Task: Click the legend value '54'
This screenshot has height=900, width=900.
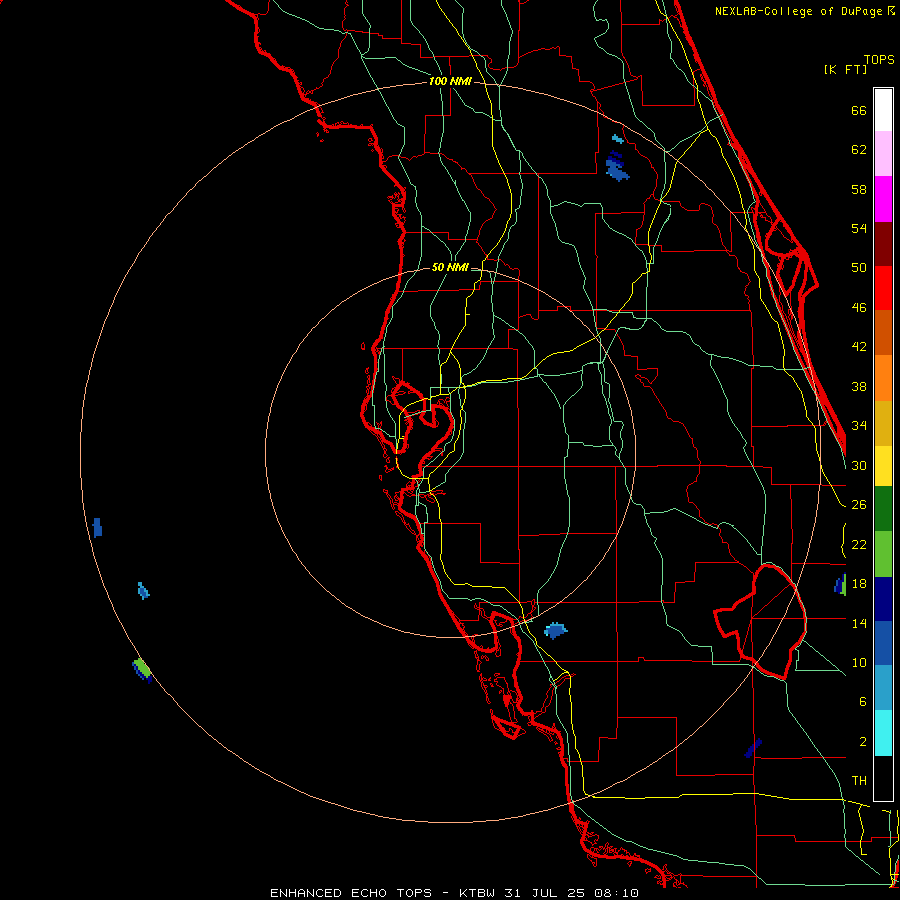Action: [859, 228]
